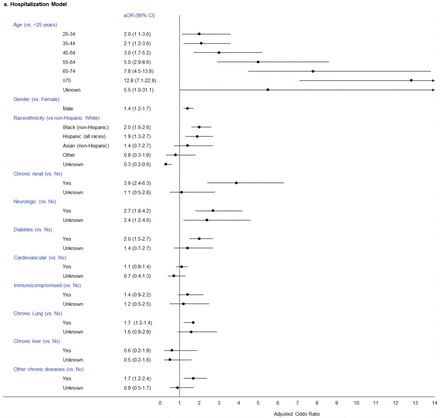Screen dimensions: 440x418
Task: Select the 'aOR (95% CI)' column header
Action: click(x=139, y=15)
